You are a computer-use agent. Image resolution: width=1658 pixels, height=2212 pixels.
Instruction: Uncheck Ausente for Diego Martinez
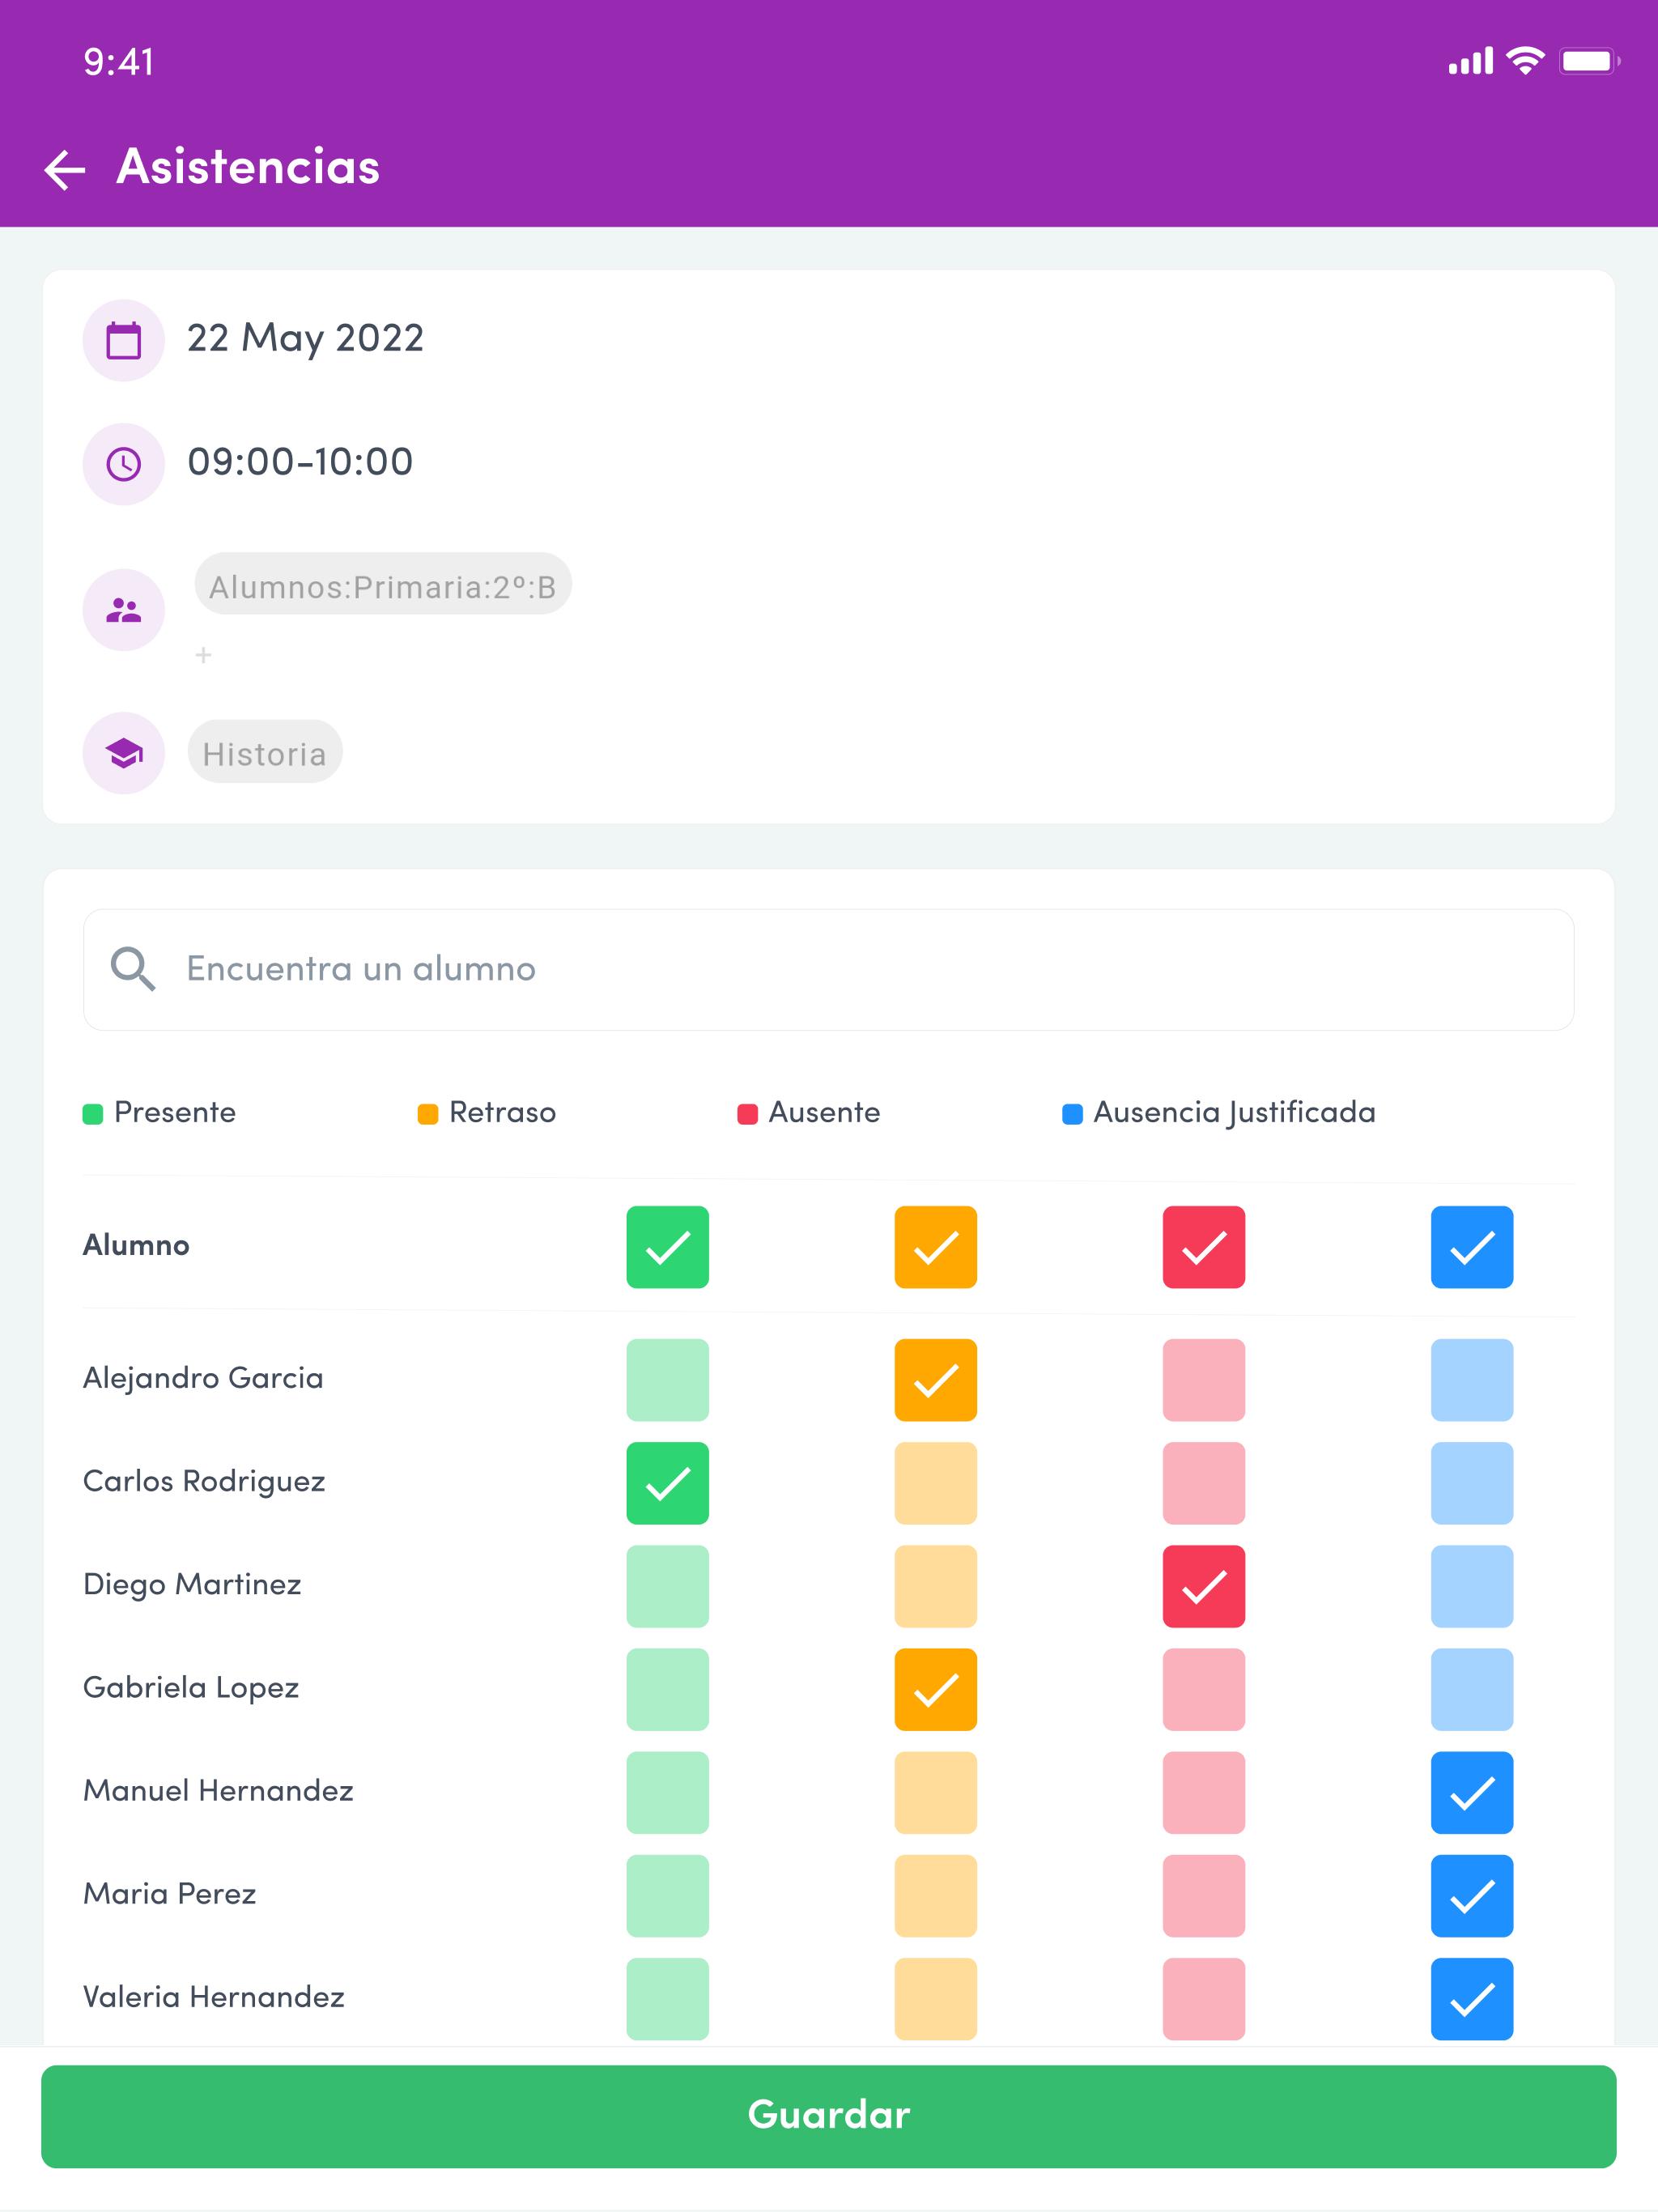tap(1204, 1587)
